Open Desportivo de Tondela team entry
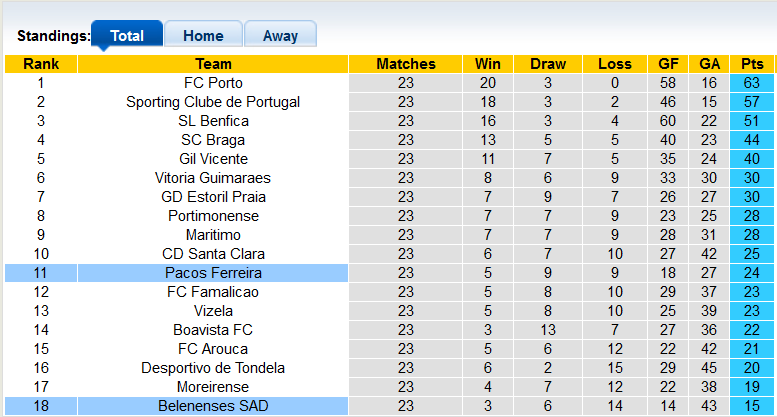The height and width of the screenshot is (417, 777). coord(213,368)
